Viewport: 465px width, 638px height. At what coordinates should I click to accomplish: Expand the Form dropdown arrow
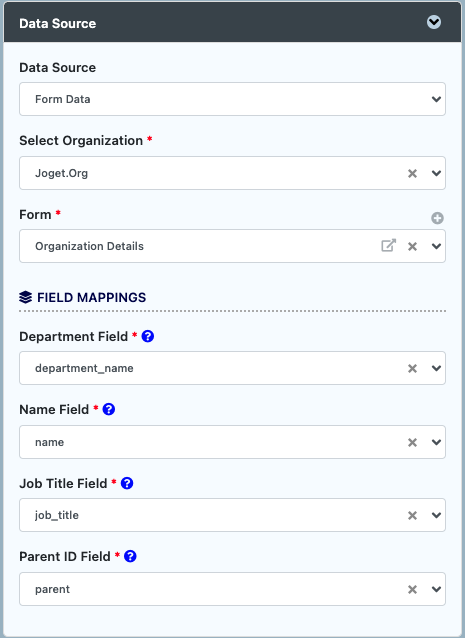[x=436, y=246]
